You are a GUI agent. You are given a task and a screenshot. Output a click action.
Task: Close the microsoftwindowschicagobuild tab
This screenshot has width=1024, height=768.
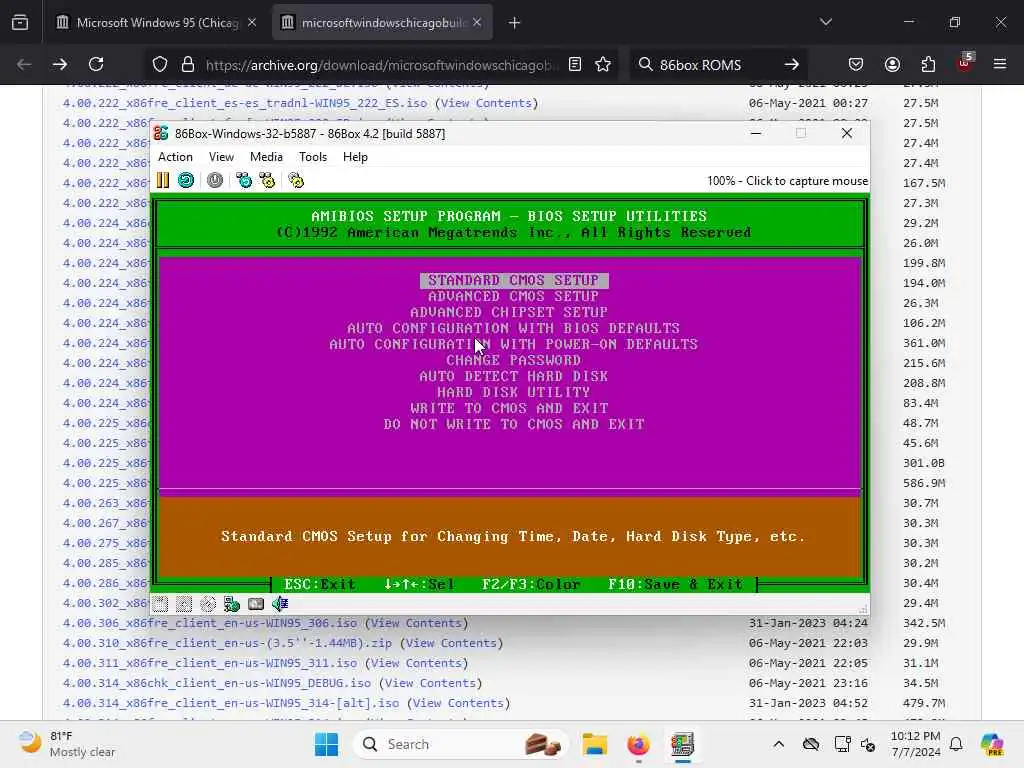point(477,23)
